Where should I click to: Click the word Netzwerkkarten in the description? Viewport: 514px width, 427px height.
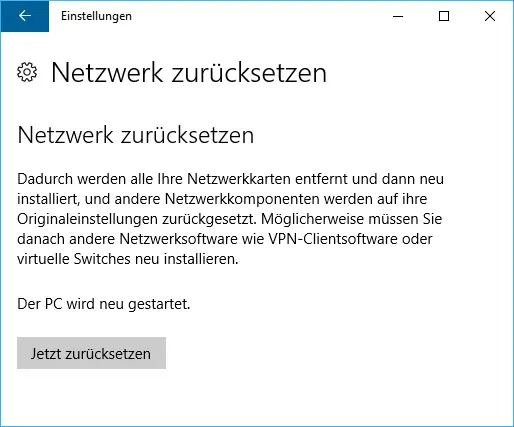(239, 179)
